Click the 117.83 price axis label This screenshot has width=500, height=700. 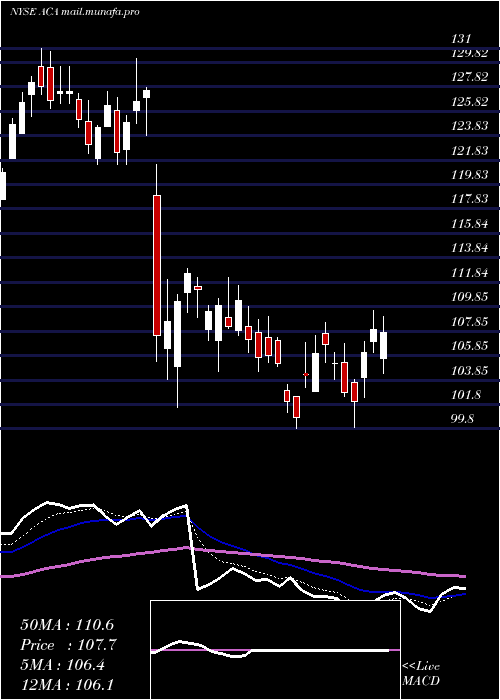pos(469,199)
